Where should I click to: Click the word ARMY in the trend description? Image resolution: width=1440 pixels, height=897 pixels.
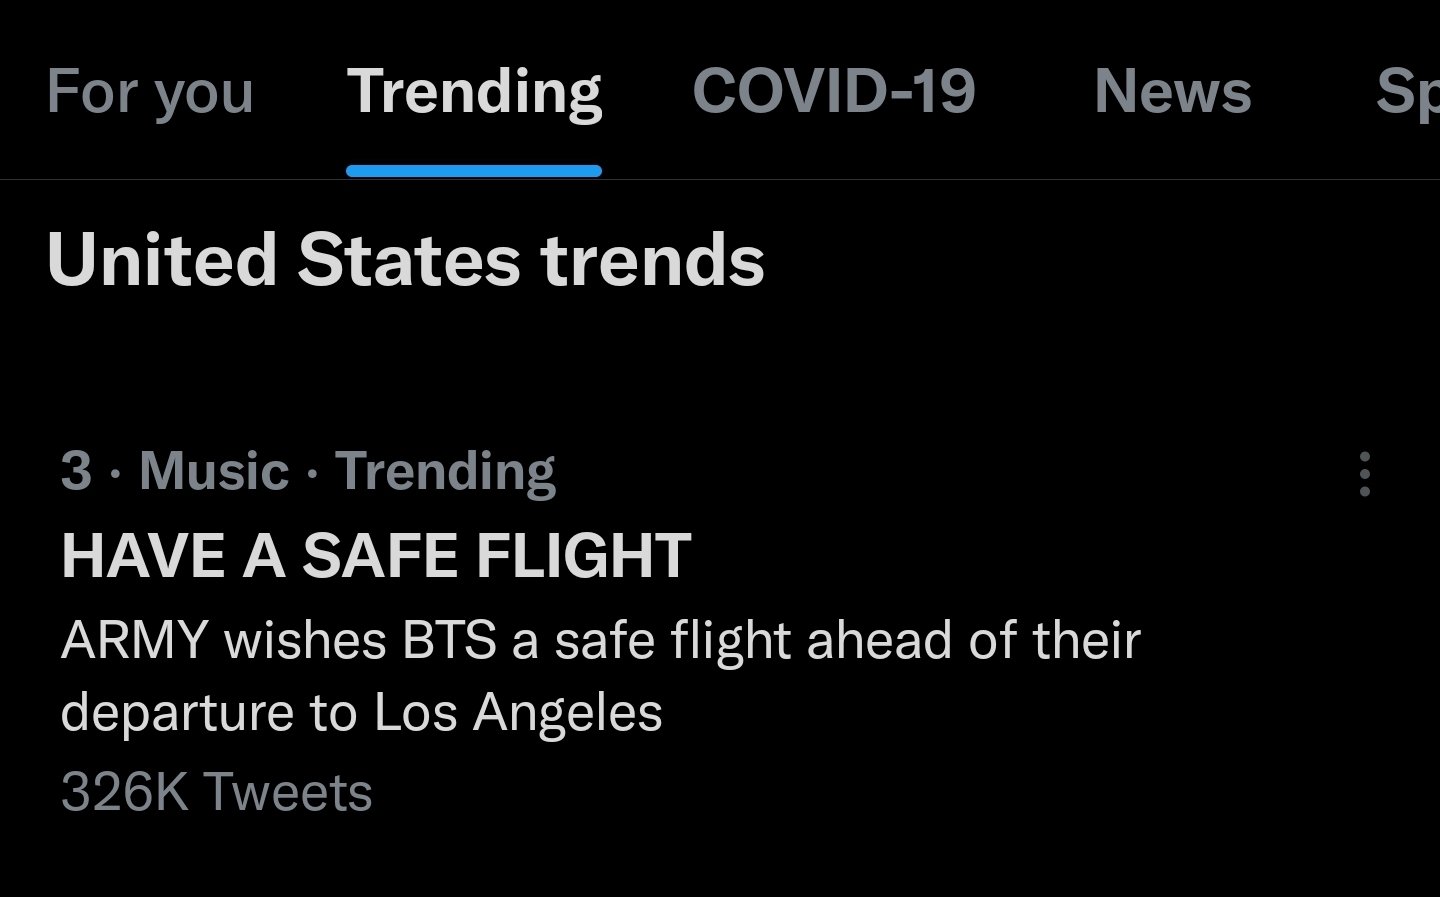(x=134, y=641)
